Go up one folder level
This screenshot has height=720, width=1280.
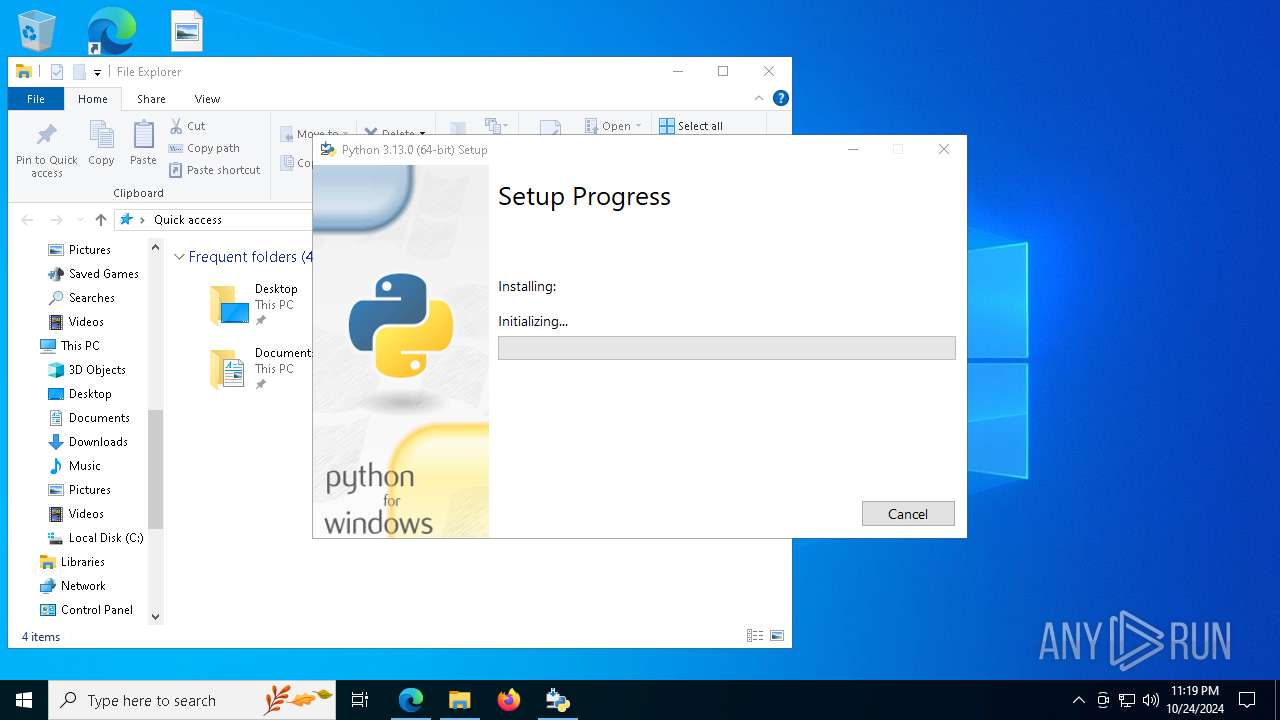[x=100, y=220]
